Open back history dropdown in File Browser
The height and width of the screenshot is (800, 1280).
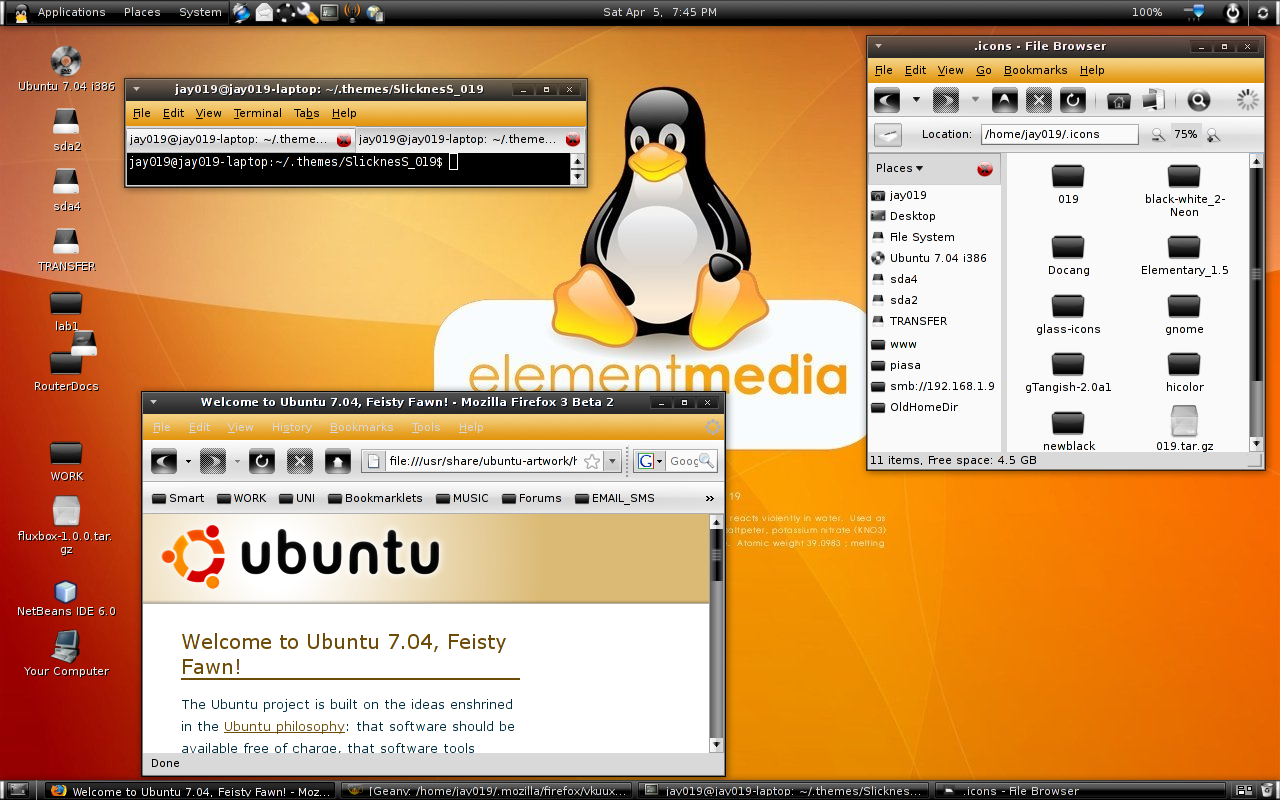coord(916,100)
